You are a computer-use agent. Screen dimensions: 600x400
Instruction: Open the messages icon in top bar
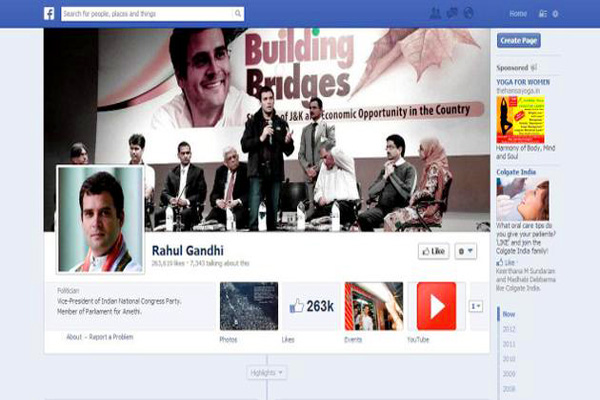[x=452, y=14]
